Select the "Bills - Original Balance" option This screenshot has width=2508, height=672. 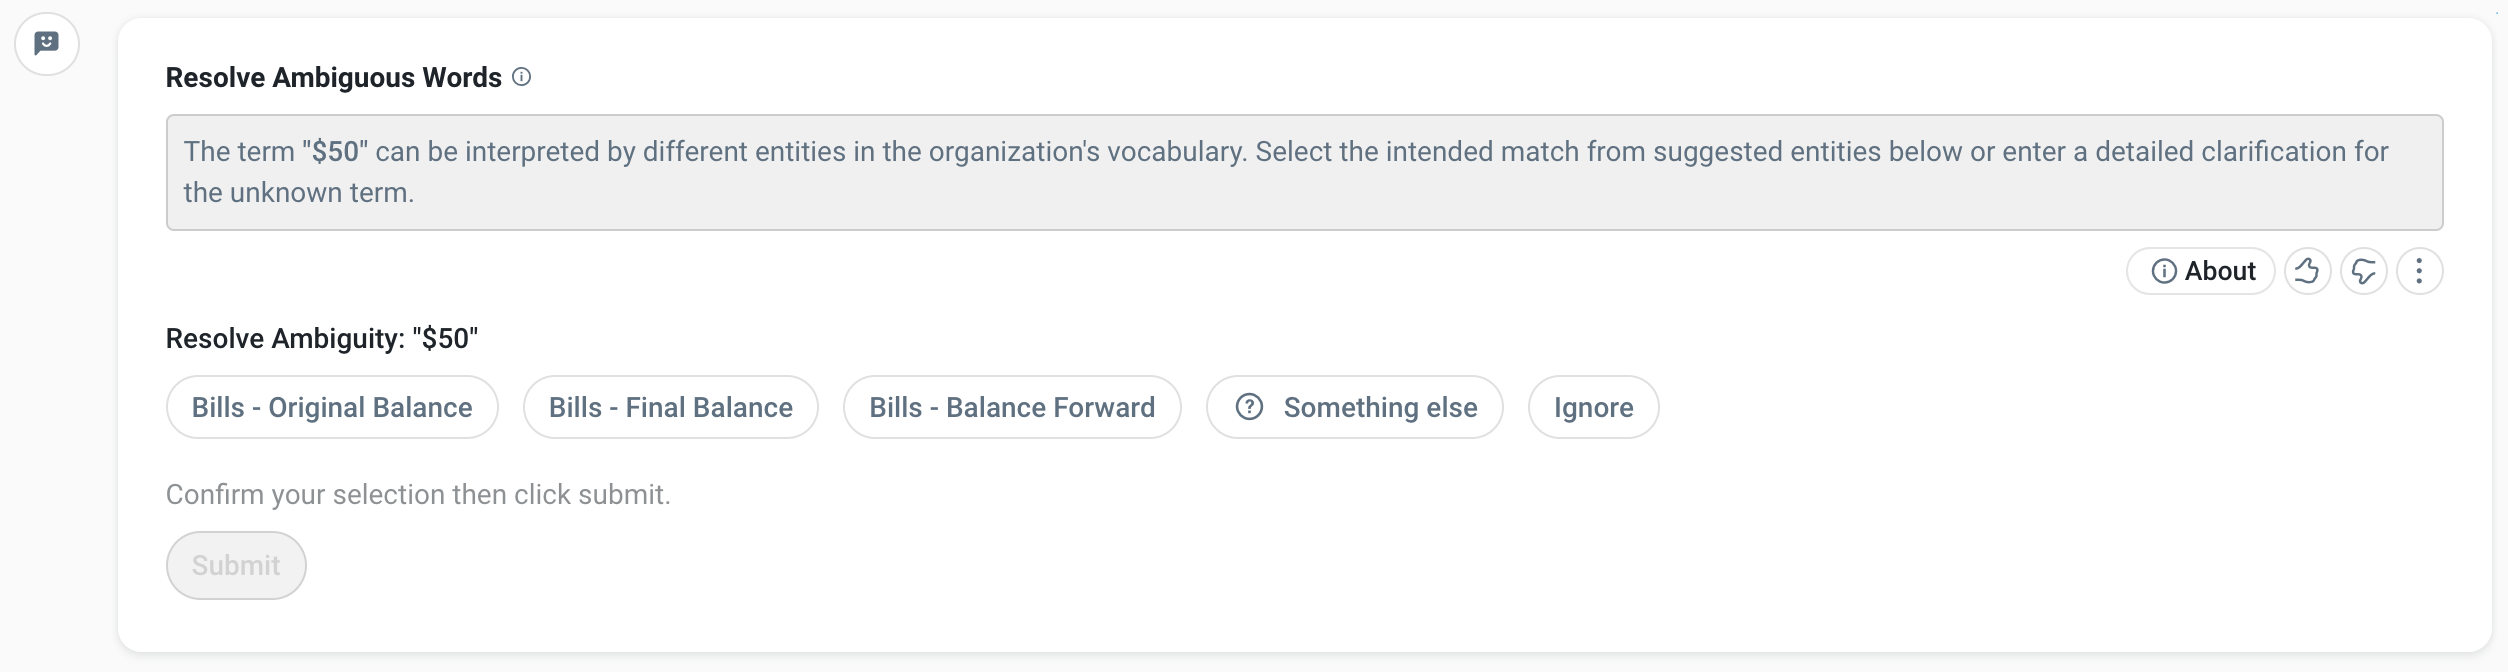point(332,407)
